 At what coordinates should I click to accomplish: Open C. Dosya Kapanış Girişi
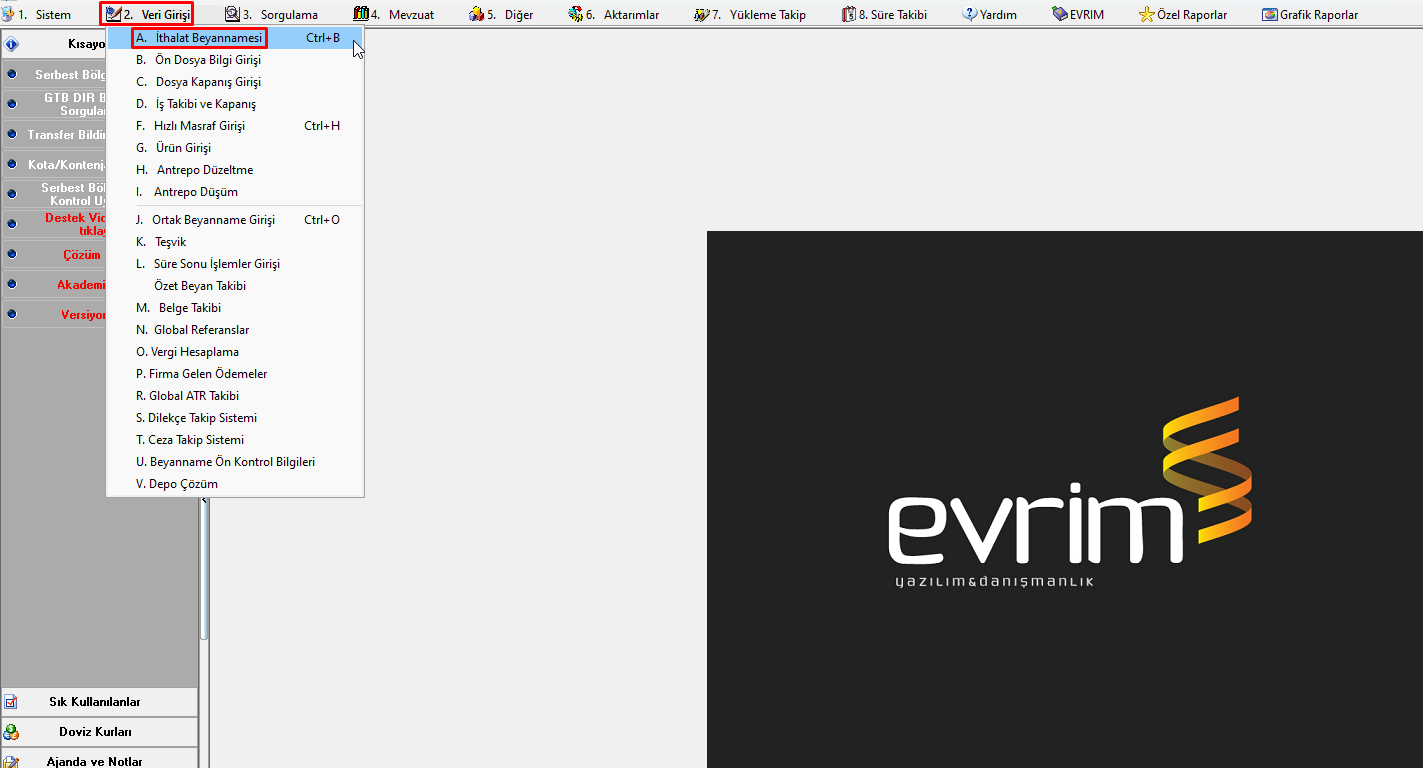click(235, 82)
